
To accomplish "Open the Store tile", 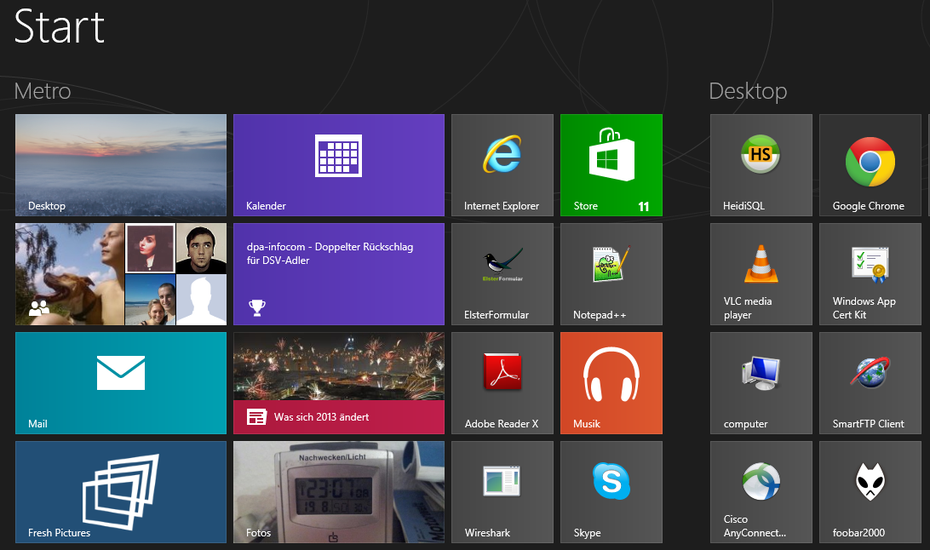I will click(611, 165).
